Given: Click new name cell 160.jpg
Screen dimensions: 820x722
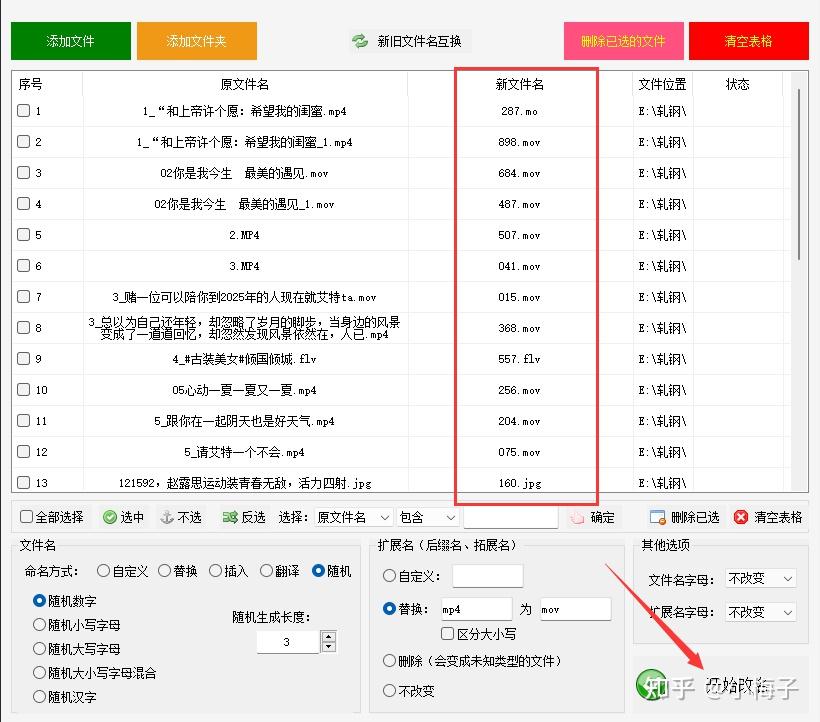Looking at the screenshot, I should (x=519, y=483).
